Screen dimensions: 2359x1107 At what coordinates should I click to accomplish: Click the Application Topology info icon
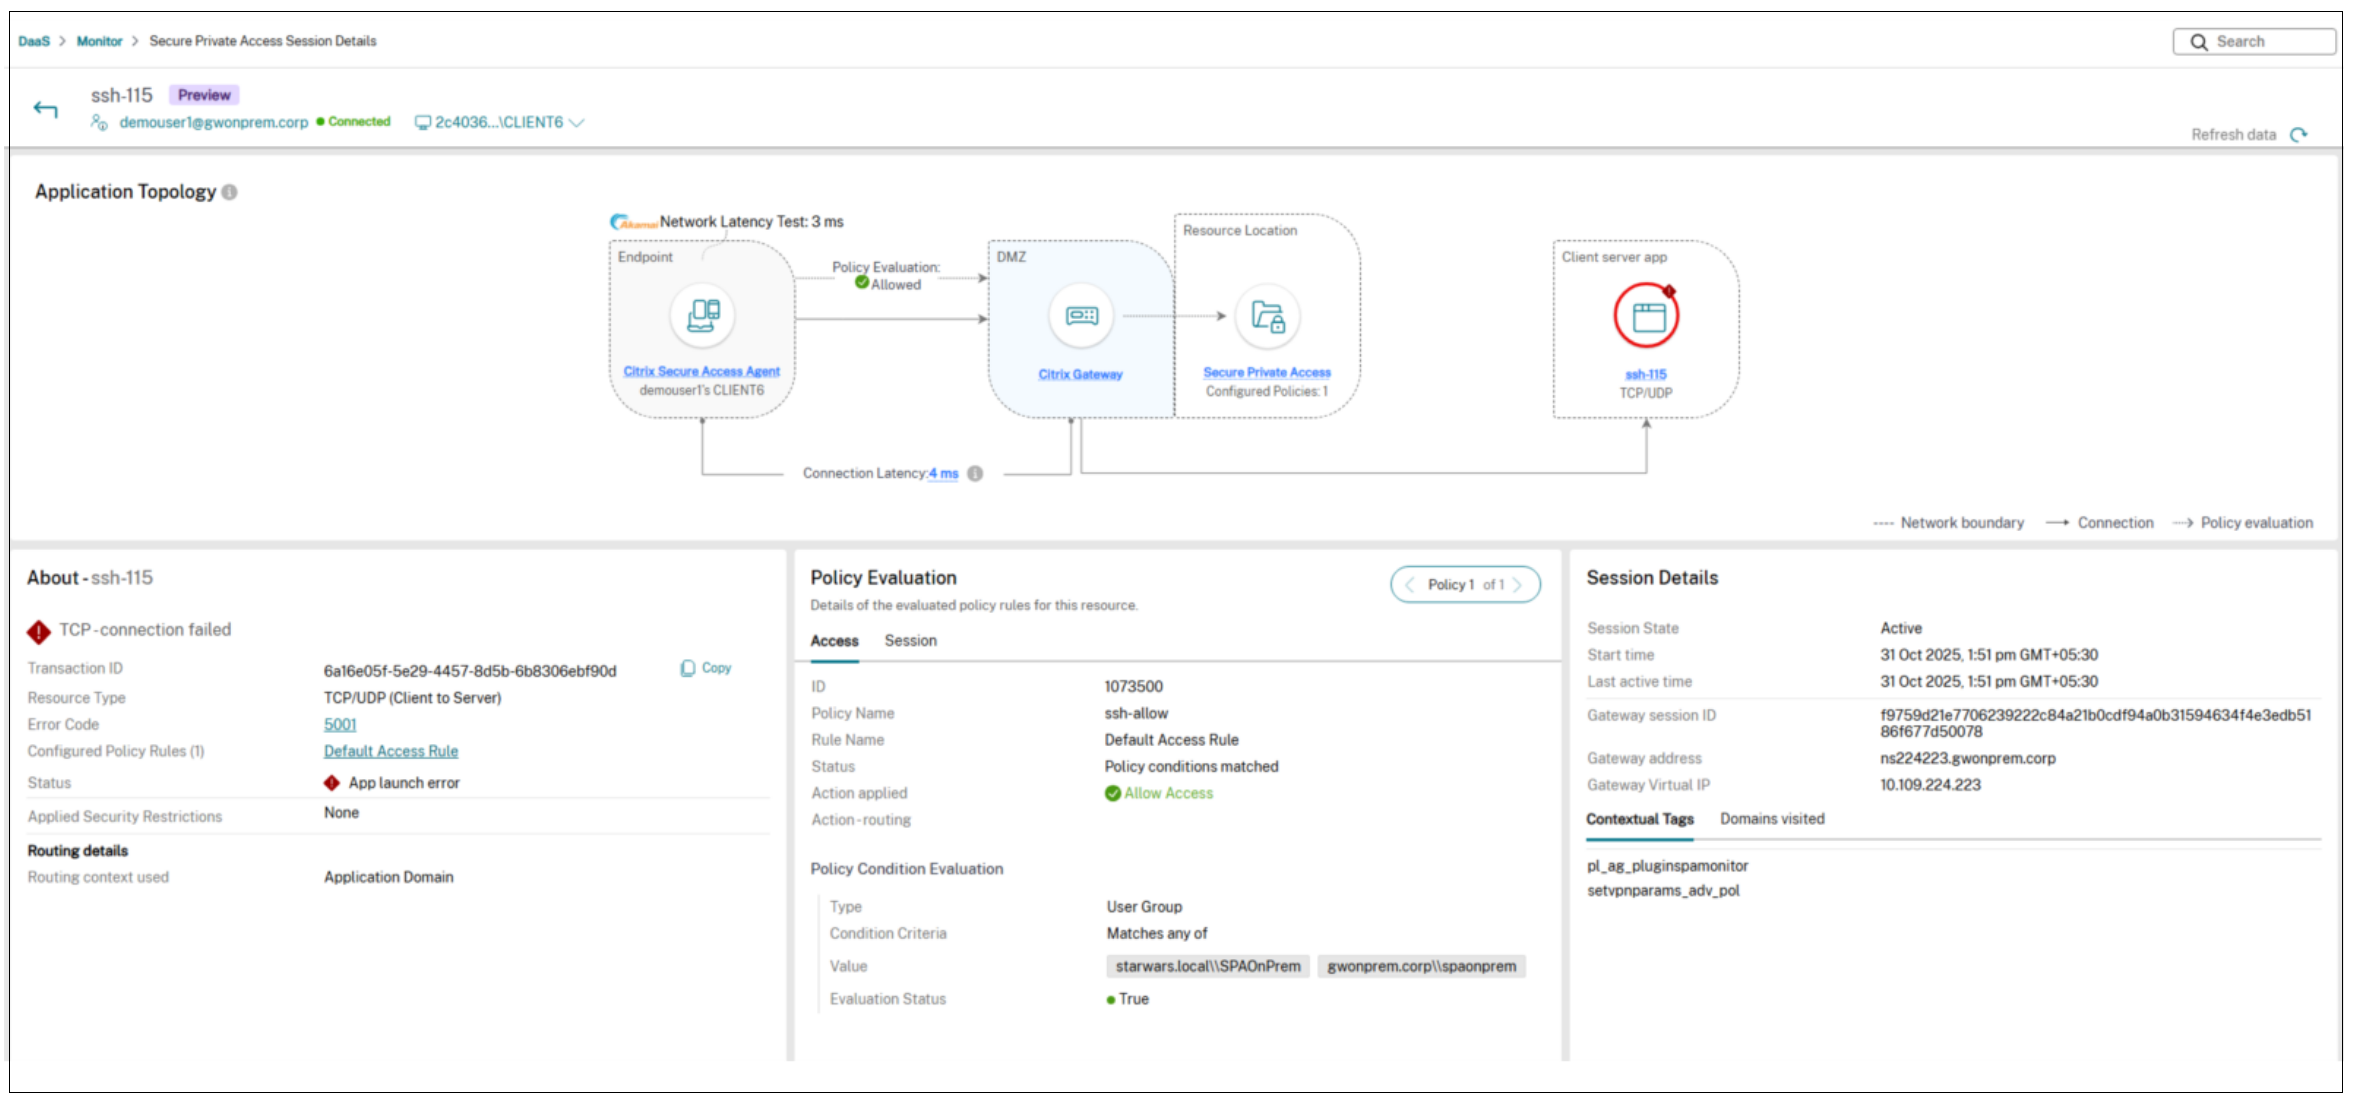229,192
